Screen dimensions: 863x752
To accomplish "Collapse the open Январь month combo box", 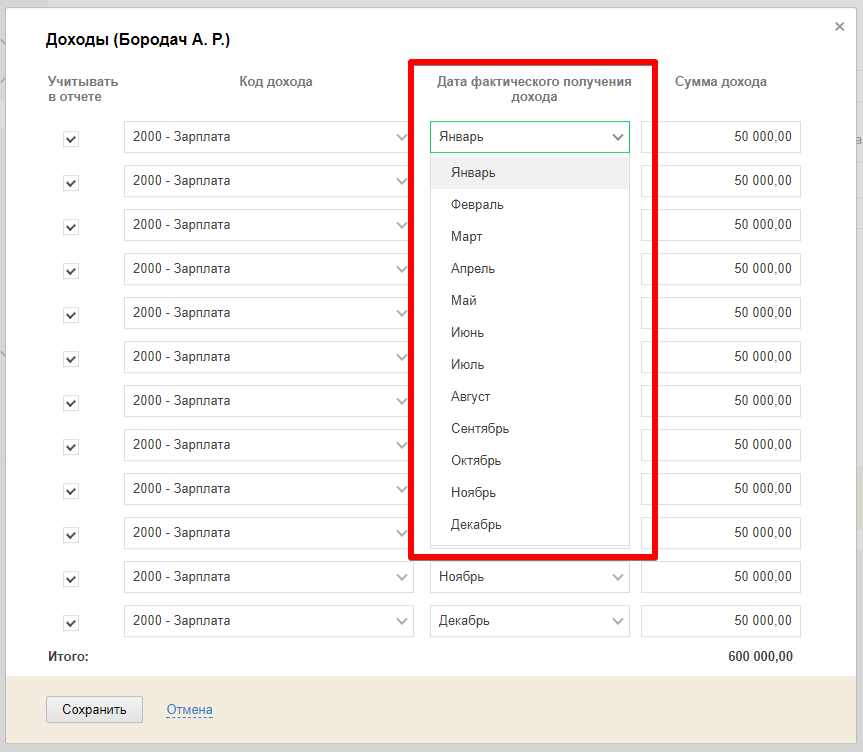I will [x=529, y=137].
